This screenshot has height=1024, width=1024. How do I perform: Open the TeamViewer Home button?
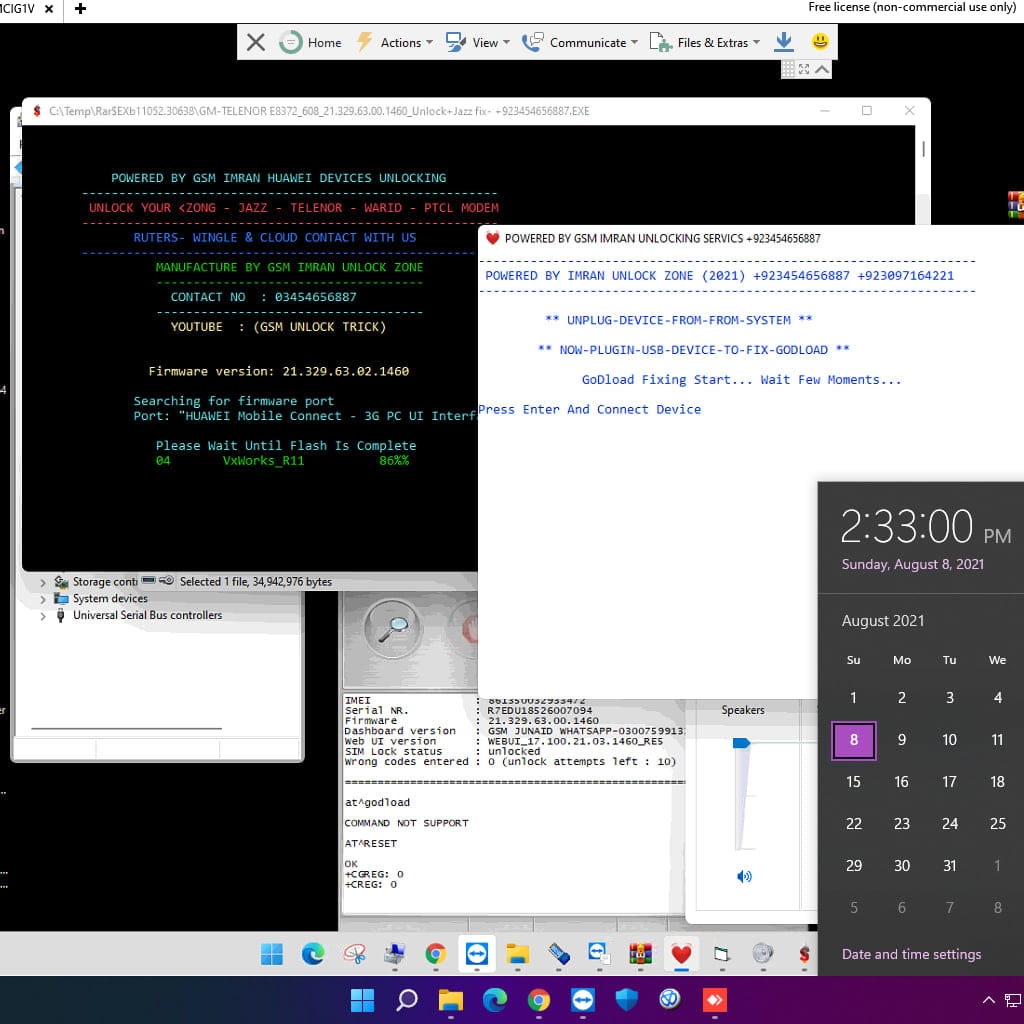(x=310, y=42)
